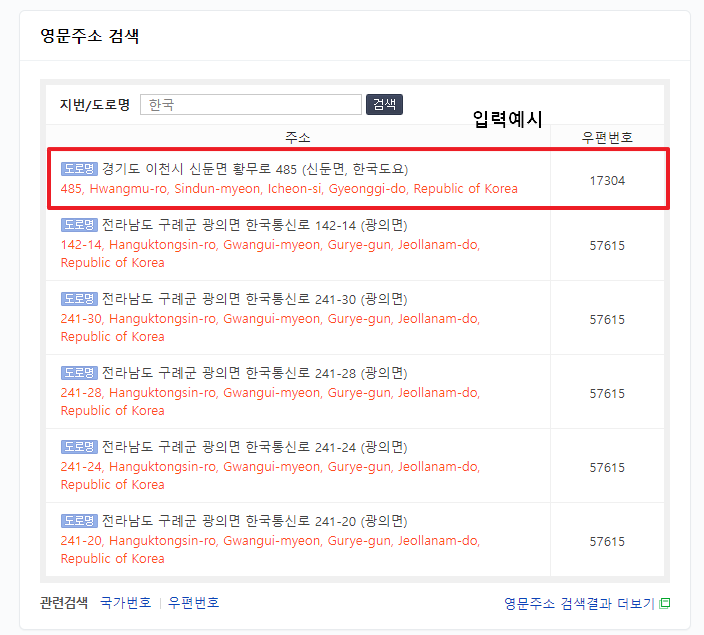Screen dimensions: 704x635
Task: Select English address 142-14, Hanguktongsin-ro
Action: click(x=270, y=254)
